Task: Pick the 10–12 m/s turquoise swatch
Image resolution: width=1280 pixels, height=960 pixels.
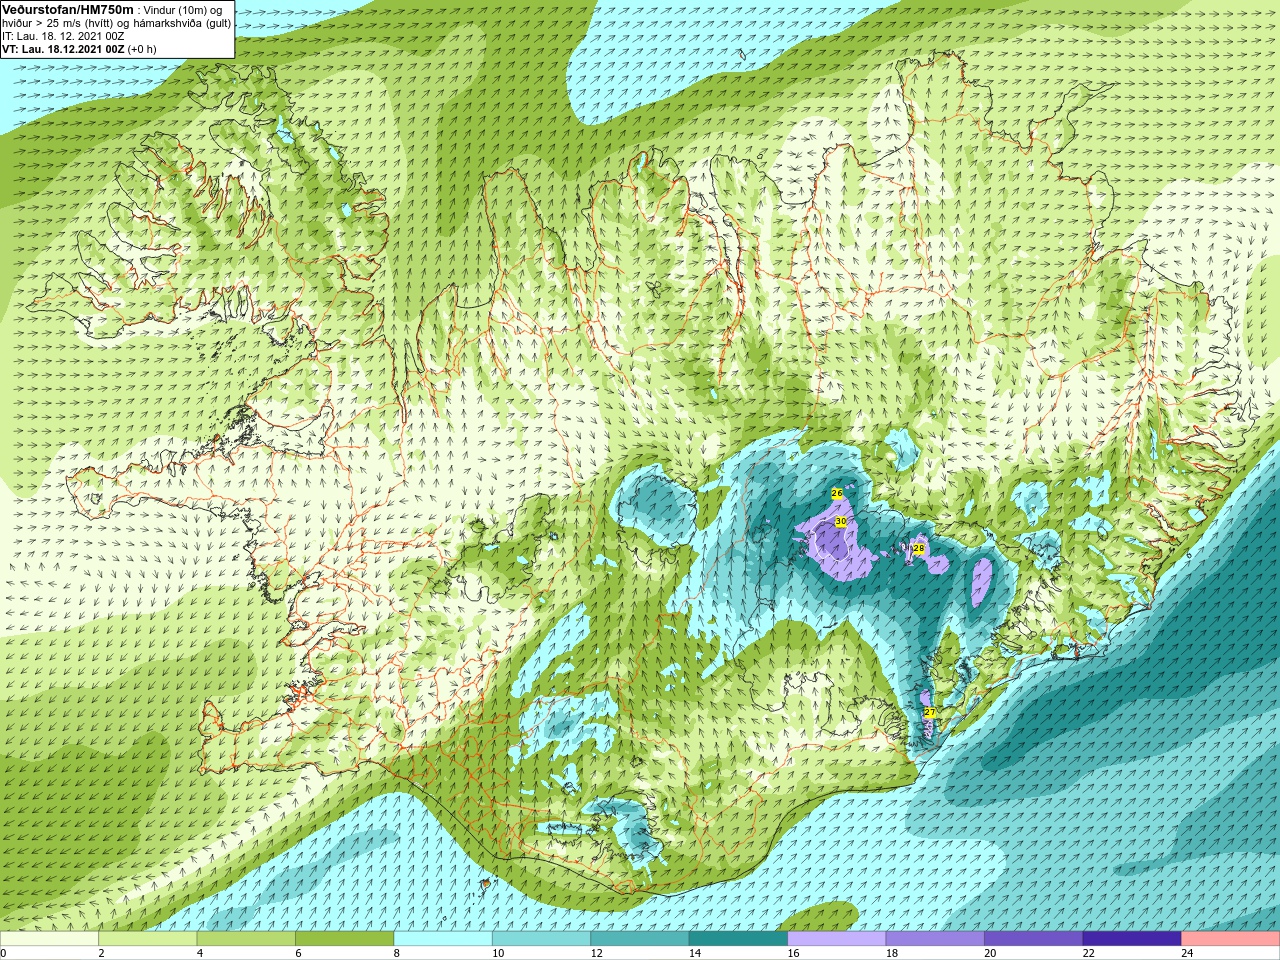Action: point(541,939)
